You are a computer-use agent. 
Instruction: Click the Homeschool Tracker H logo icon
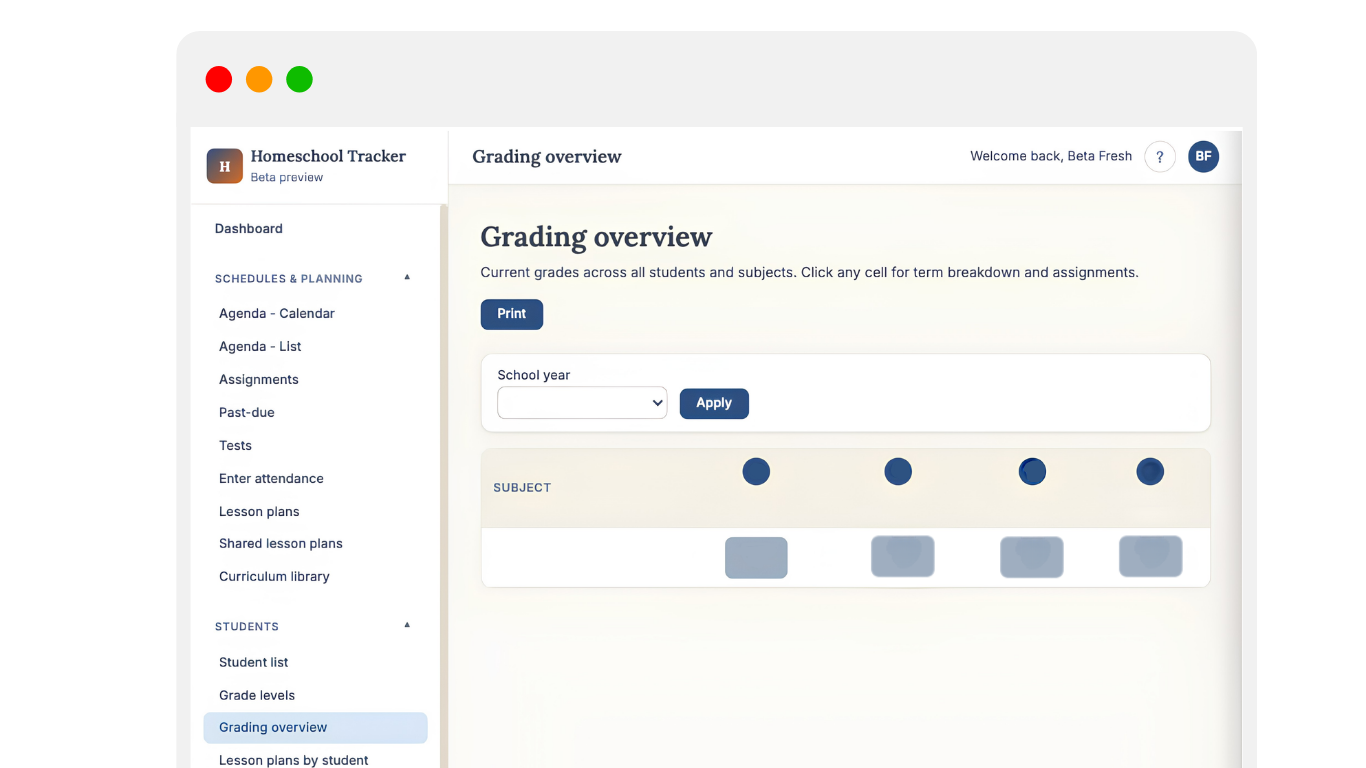[x=225, y=166]
